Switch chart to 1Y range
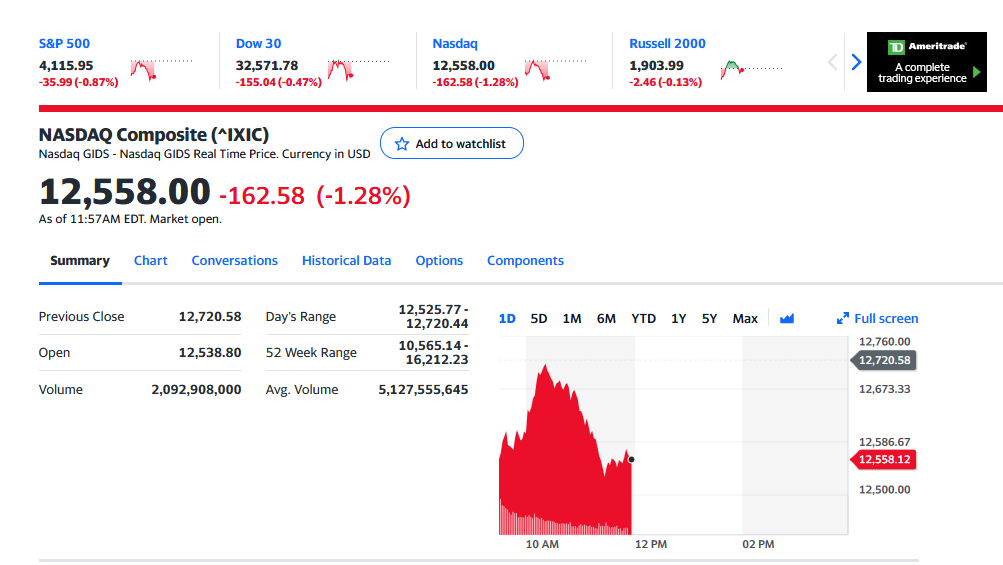The width and height of the screenshot is (1003, 565). point(679,319)
